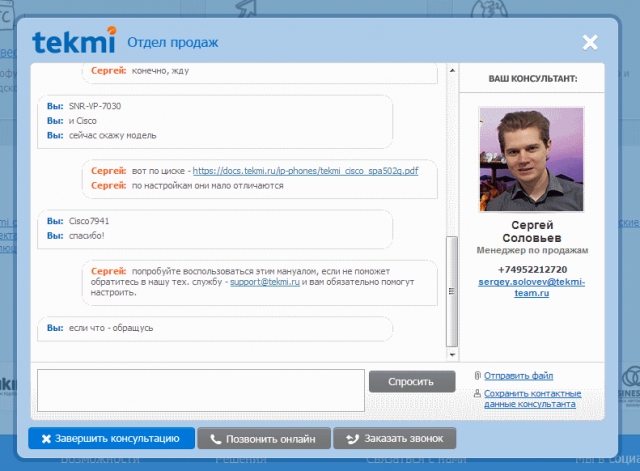This screenshot has height=471, width=640.
Task: Click the 'Отдел продаж' header title
Action: [173, 42]
